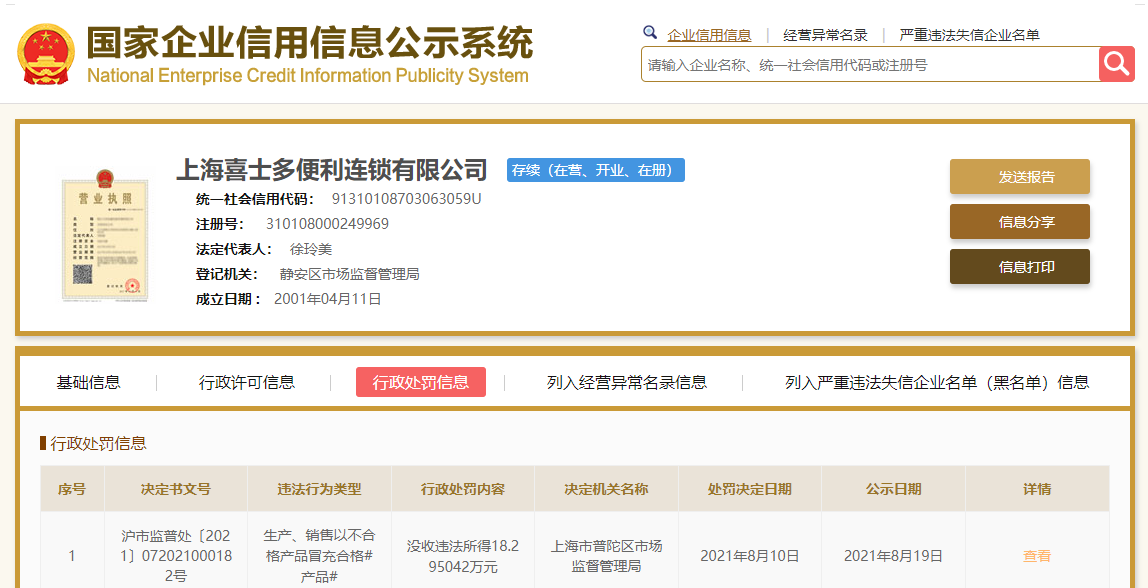The height and width of the screenshot is (588, 1148).
Task: Switch to the 列入经营异常名录信息 tab
Action: click(627, 382)
